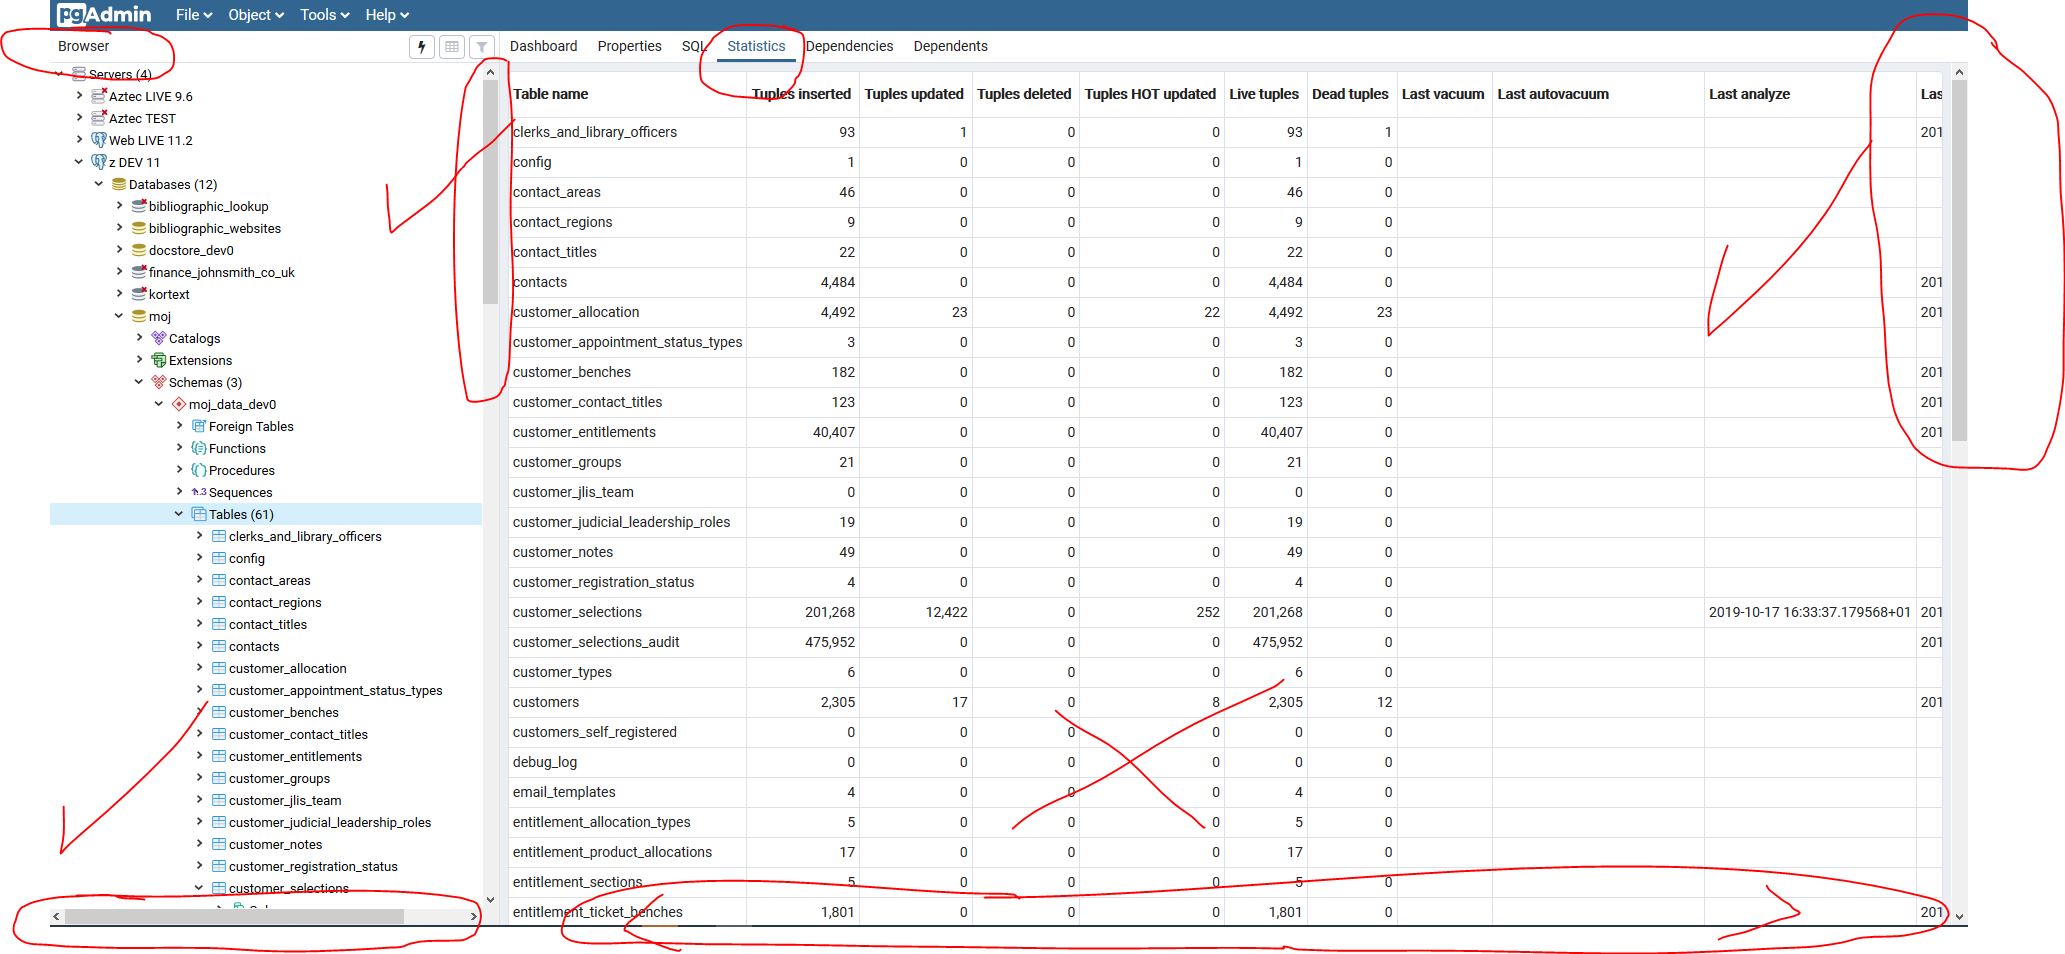Switch to the Dependencies tab
2065x954 pixels.
pos(849,46)
